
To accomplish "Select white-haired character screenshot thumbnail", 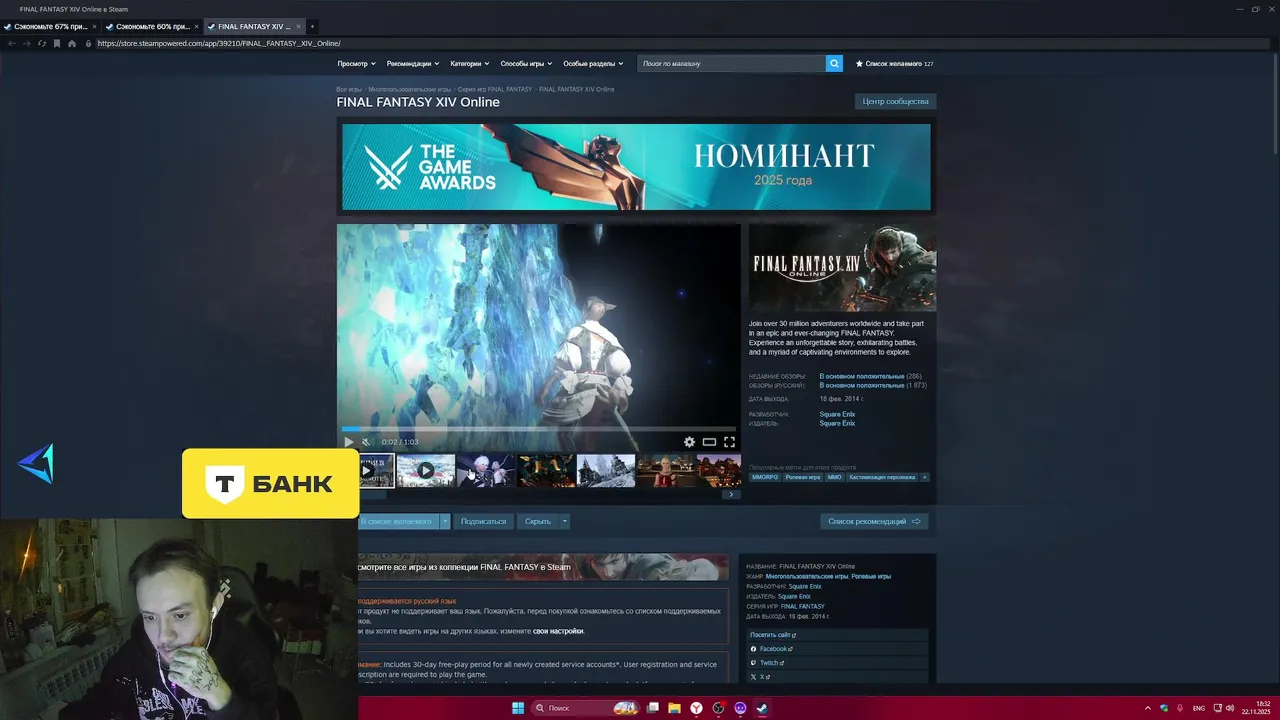I will (486, 470).
